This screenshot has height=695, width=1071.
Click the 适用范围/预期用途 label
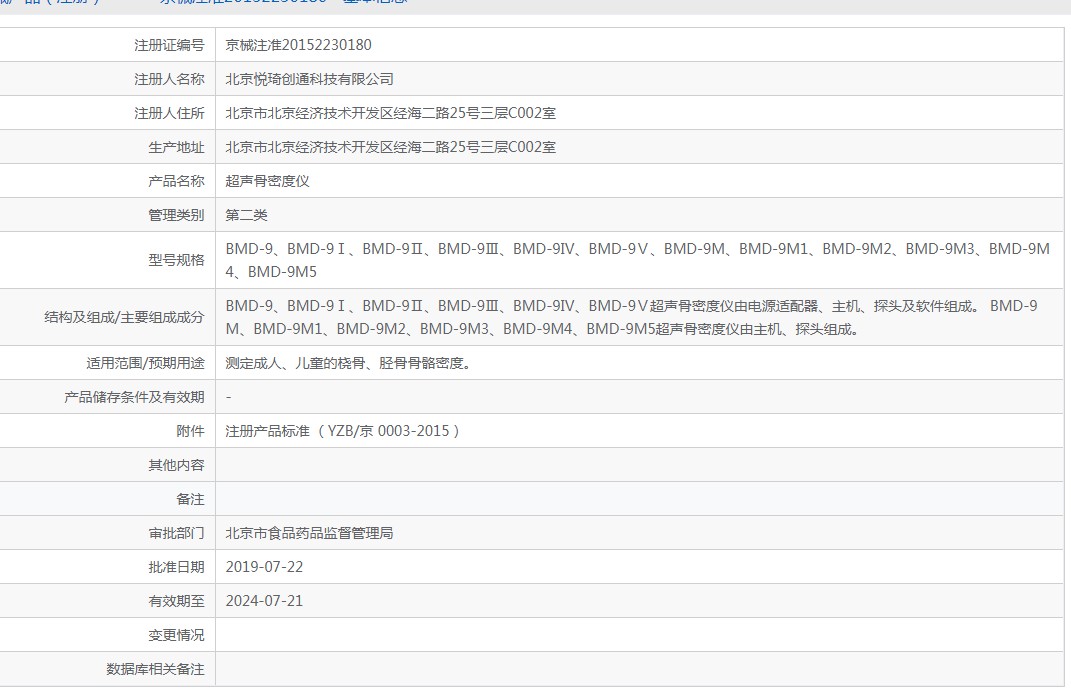[145, 363]
